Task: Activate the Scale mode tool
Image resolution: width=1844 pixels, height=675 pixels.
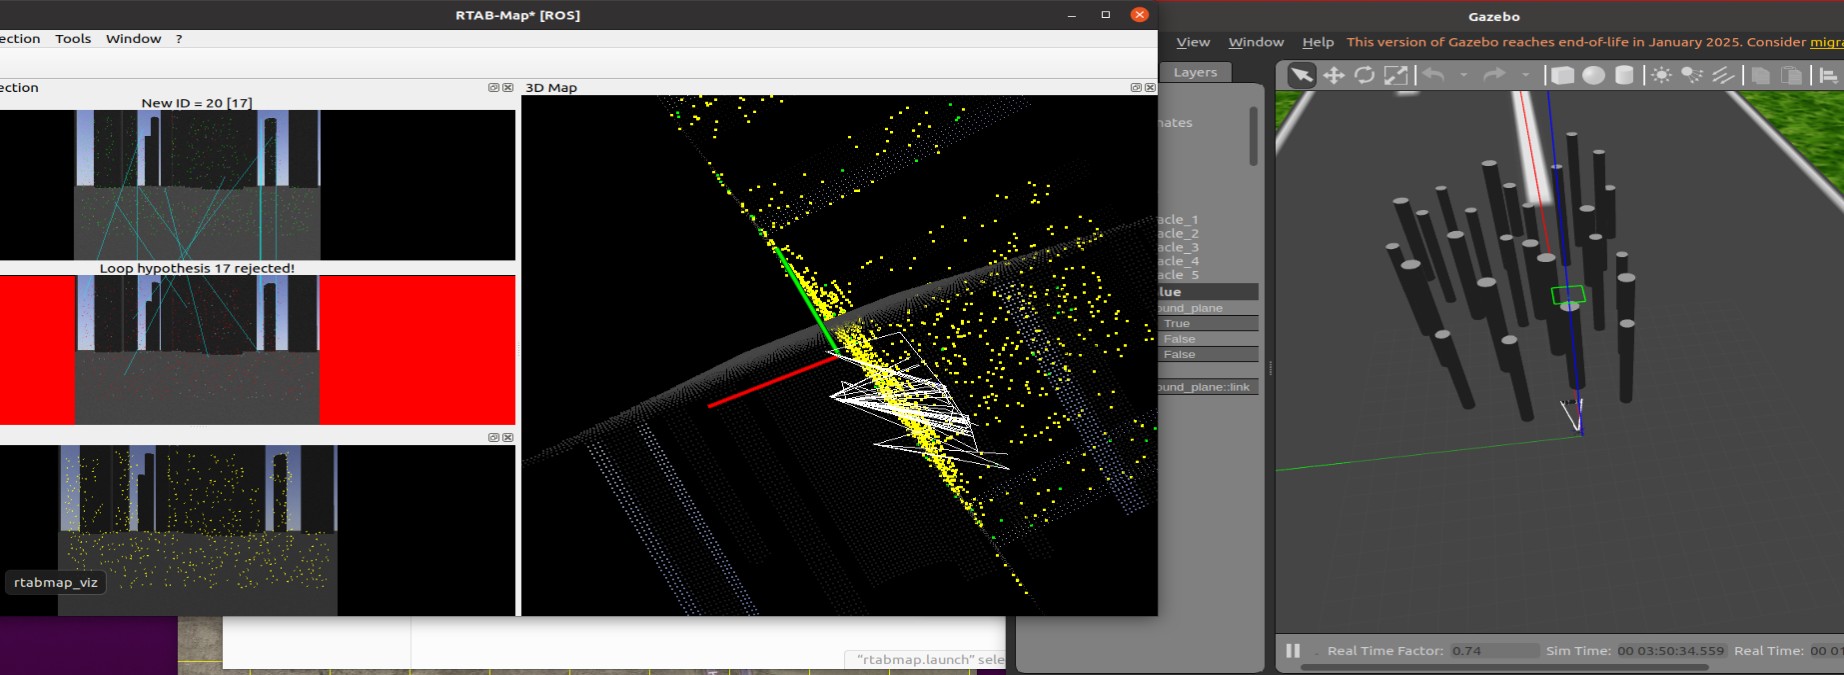Action: [x=1396, y=75]
